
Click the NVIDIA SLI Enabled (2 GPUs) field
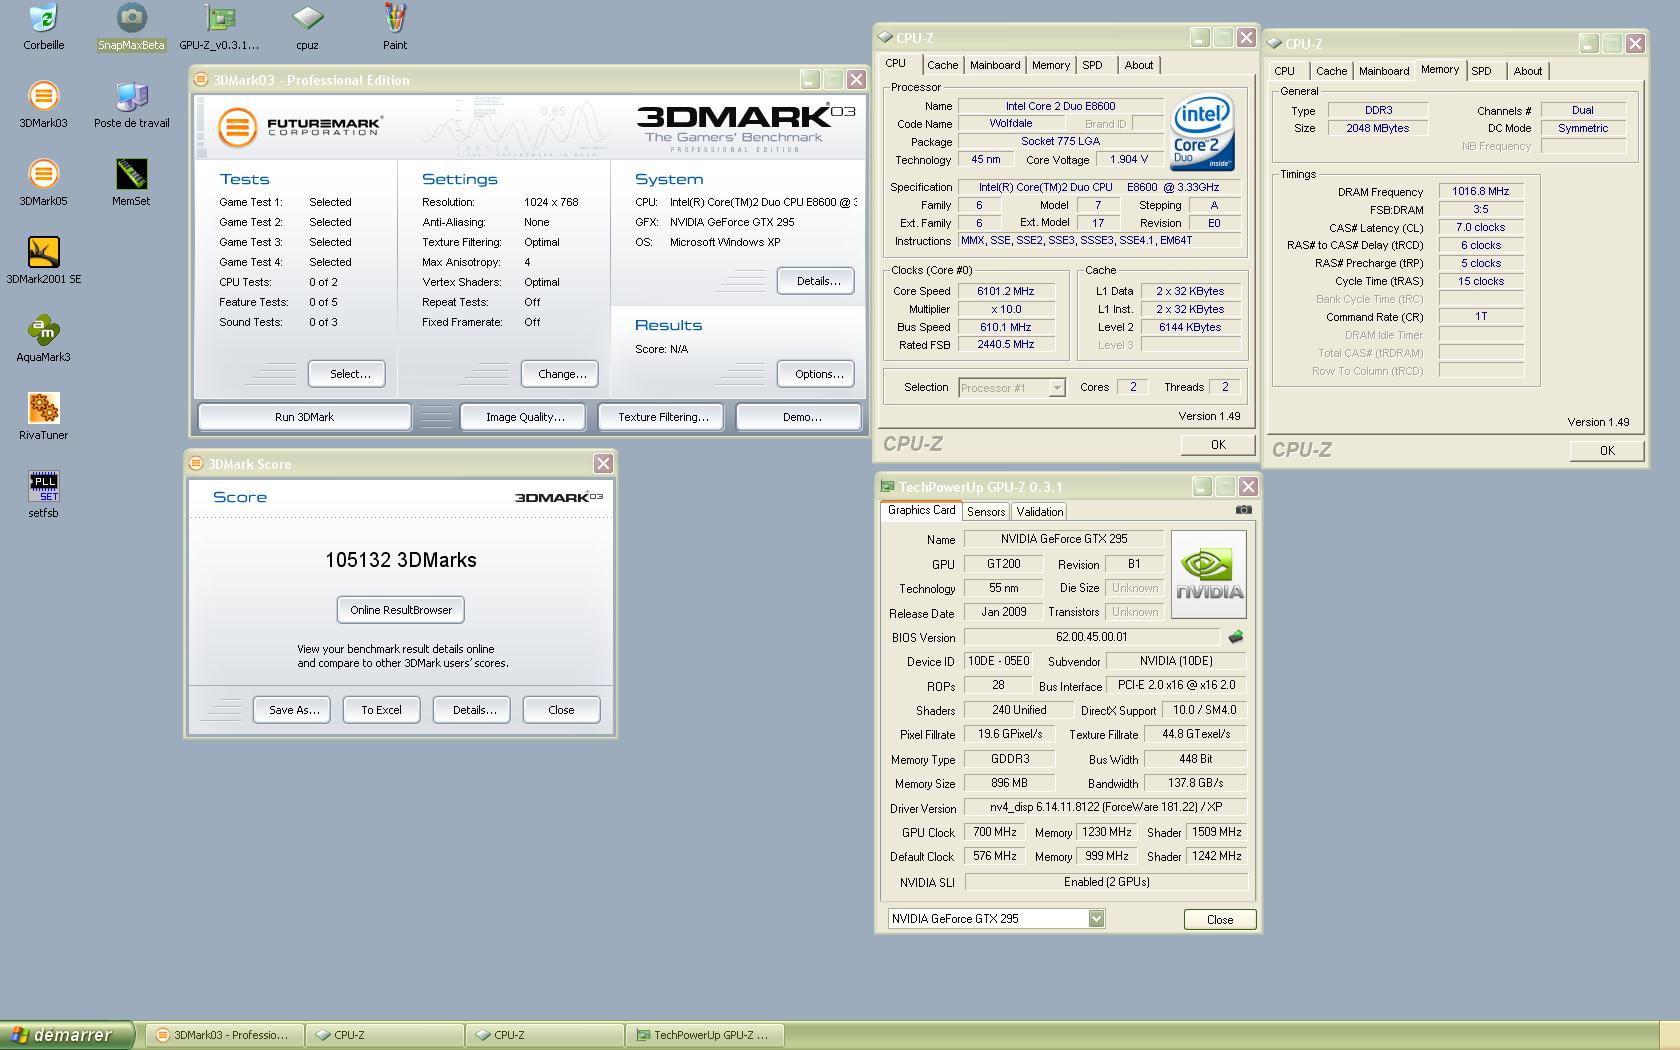(1106, 882)
